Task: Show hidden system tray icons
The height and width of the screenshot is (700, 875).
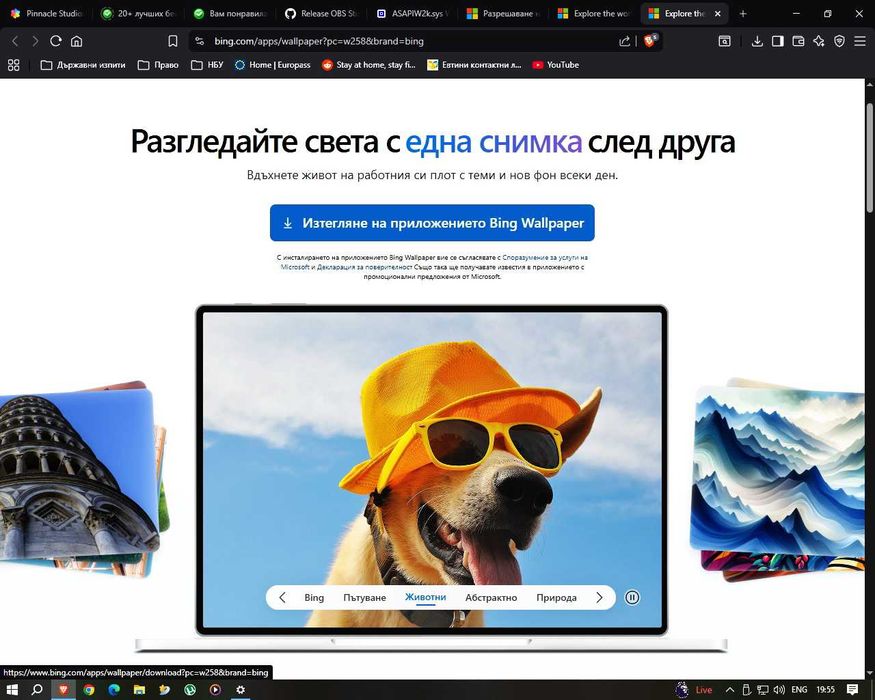Action: click(x=730, y=690)
